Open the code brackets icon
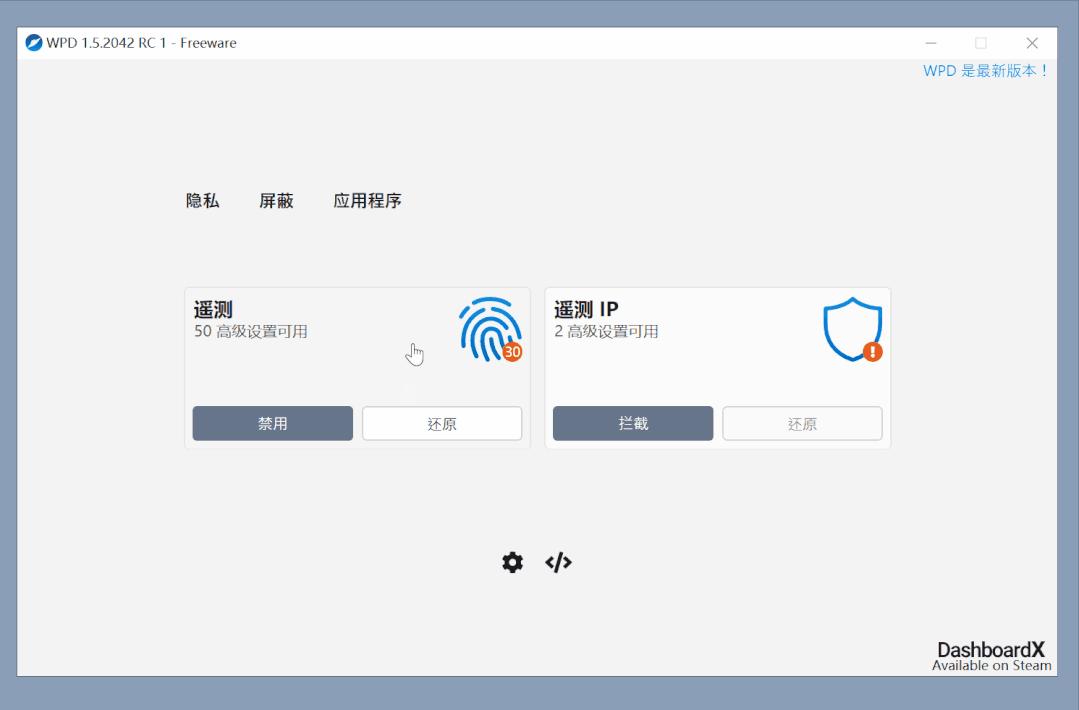1079x710 pixels. pyautogui.click(x=558, y=562)
